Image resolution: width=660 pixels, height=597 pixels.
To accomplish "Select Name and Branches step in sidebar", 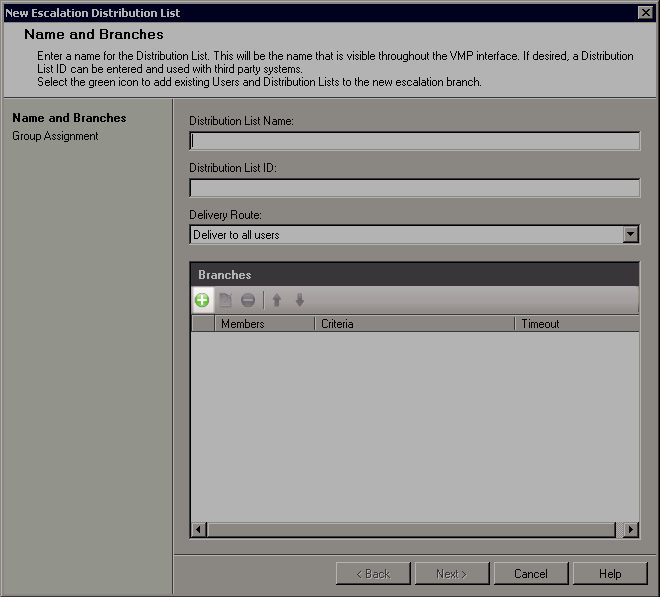I will pyautogui.click(x=69, y=118).
